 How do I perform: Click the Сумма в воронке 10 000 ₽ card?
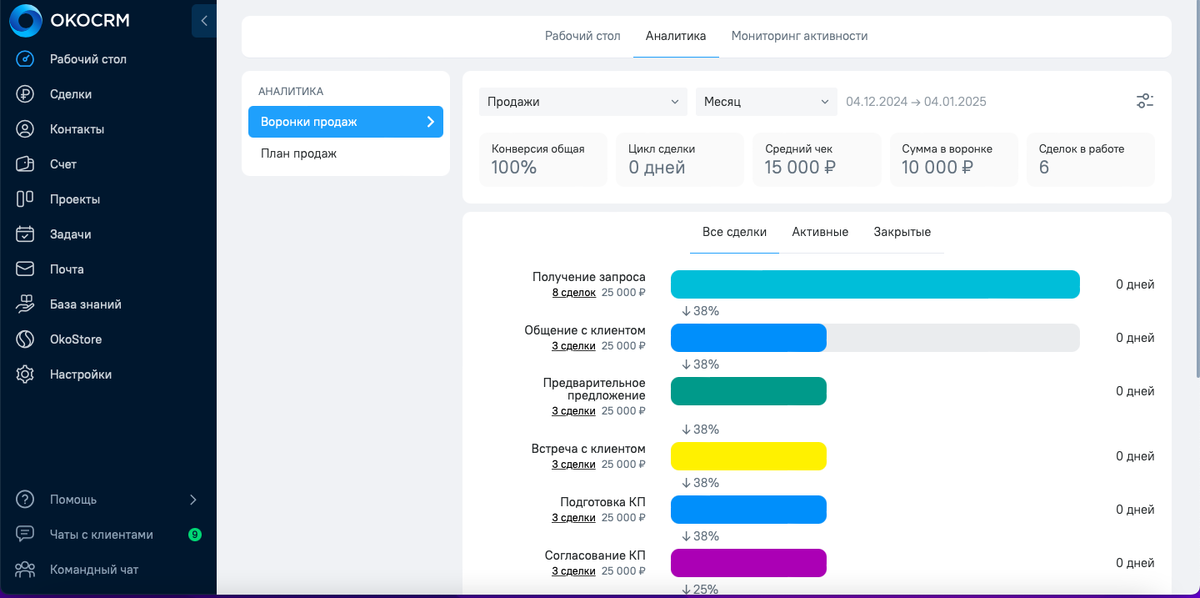tap(954, 159)
